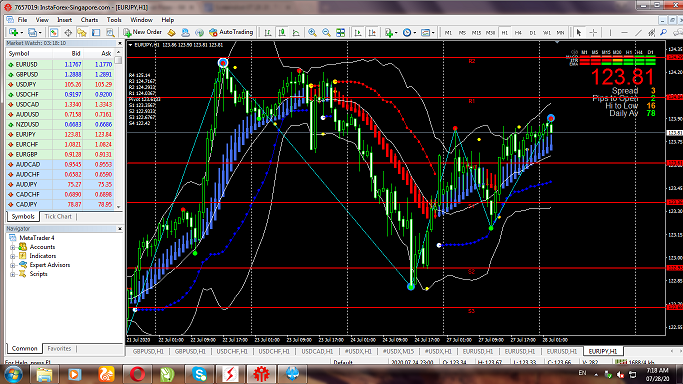Open the Templates icon

coord(426,33)
